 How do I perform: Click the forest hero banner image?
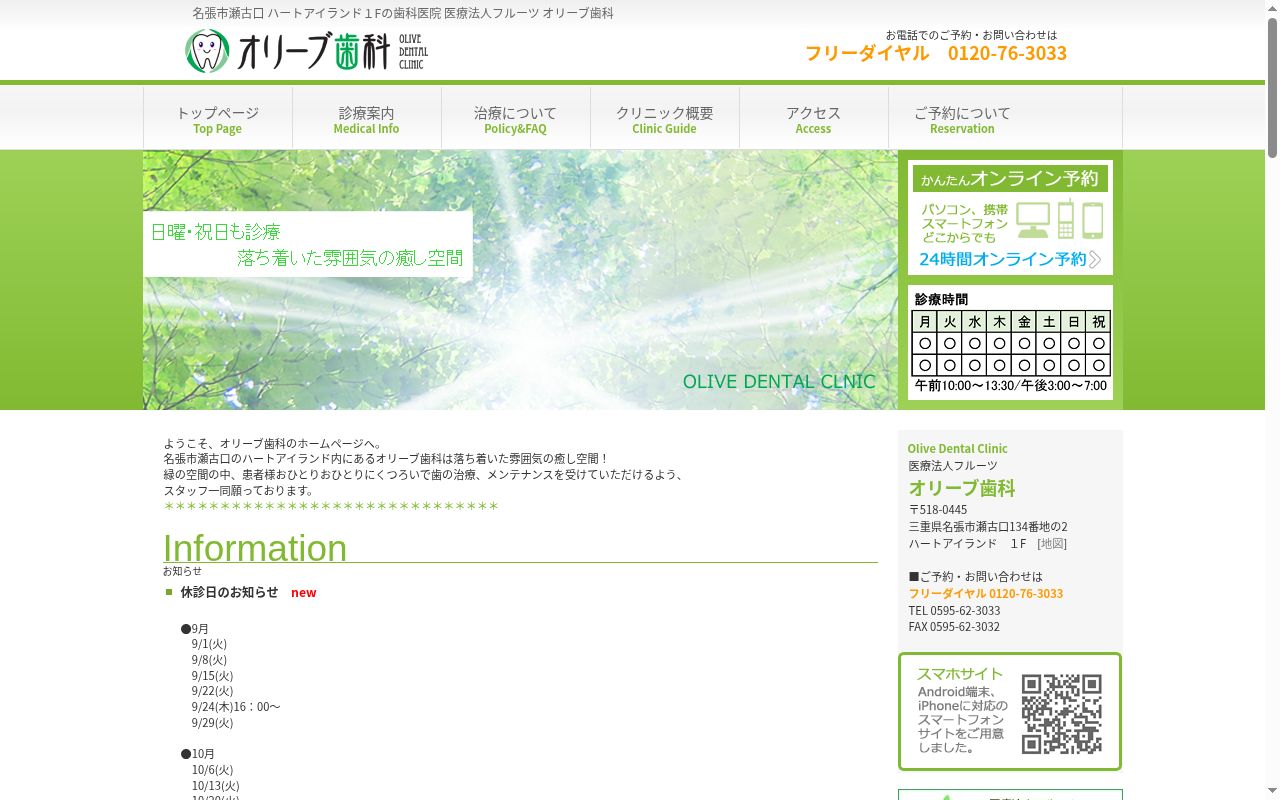pyautogui.click(x=520, y=280)
